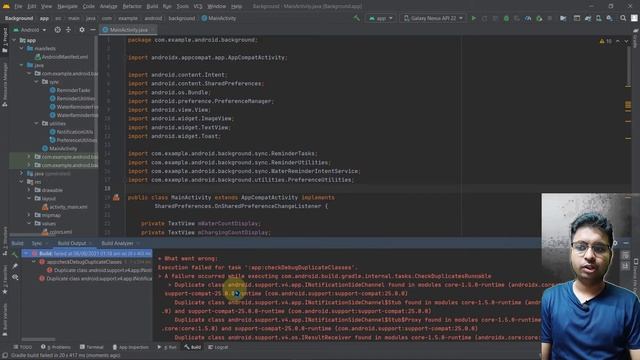Open the File menu
Screen dimensions: 640x360
pos(18,6)
